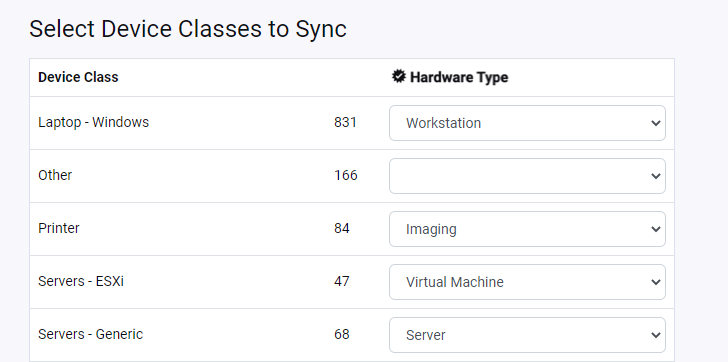Click the 'Servers - ESXi' device class text
The height and width of the screenshot is (362, 728).
pos(81,281)
